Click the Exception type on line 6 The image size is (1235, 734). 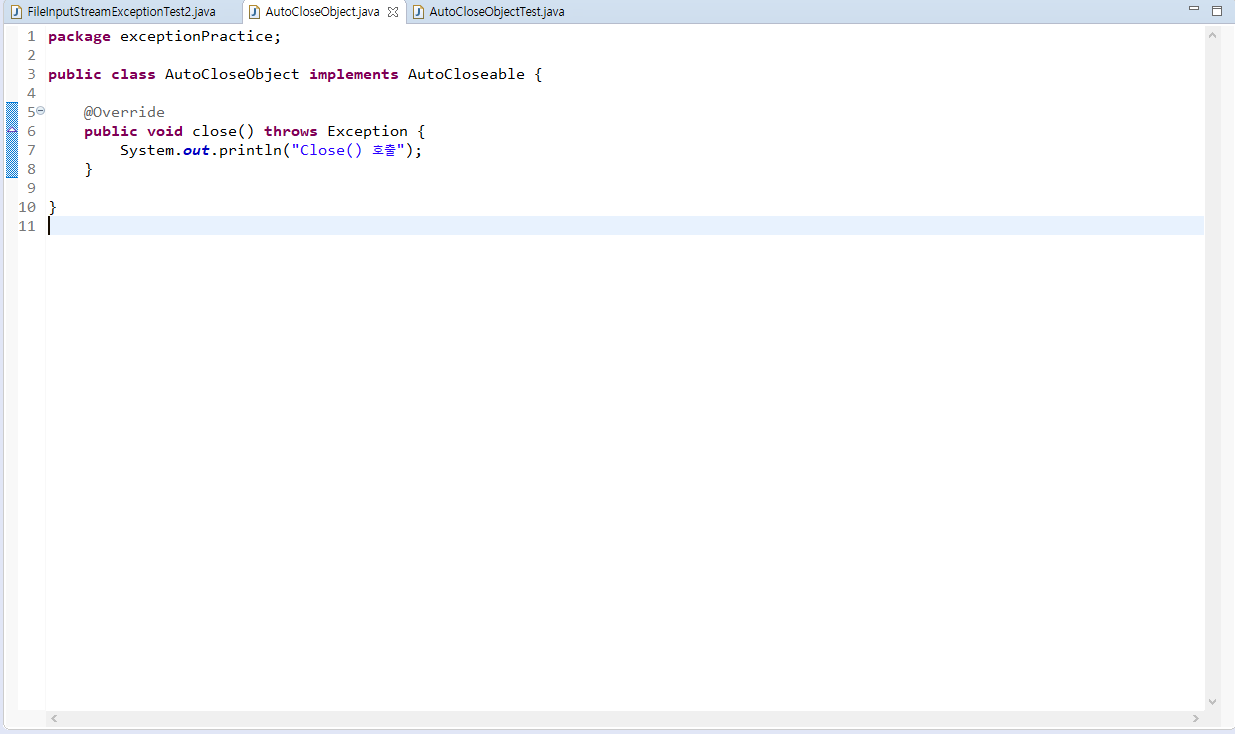point(367,131)
